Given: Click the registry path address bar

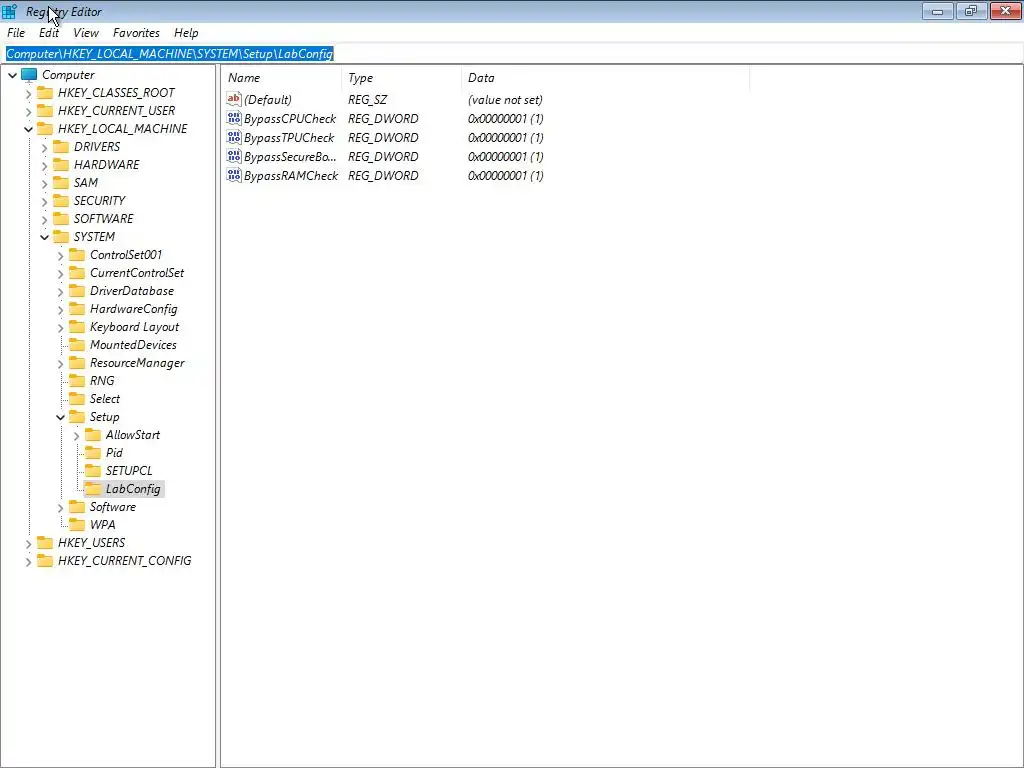Looking at the screenshot, I should point(512,54).
